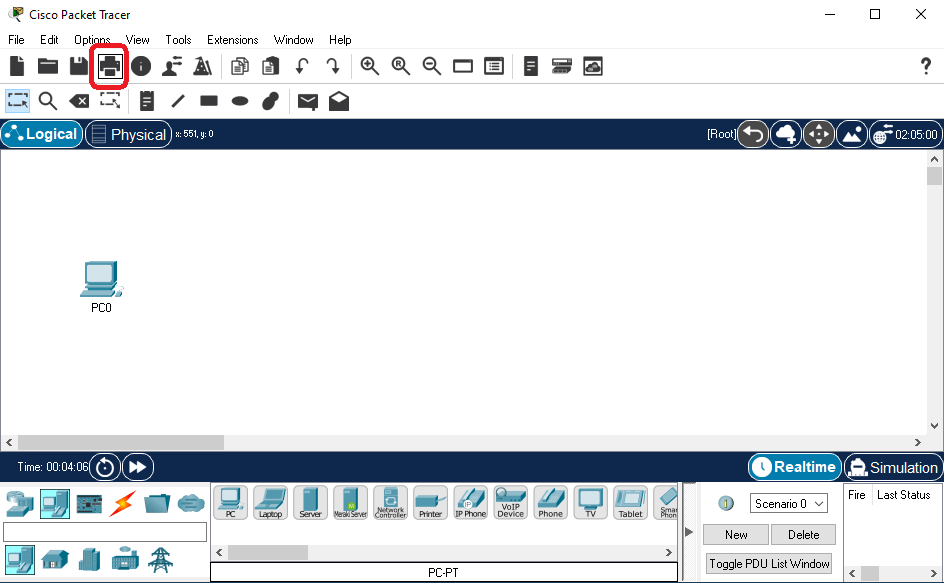Save the network with floppy disk icon

pos(79,66)
